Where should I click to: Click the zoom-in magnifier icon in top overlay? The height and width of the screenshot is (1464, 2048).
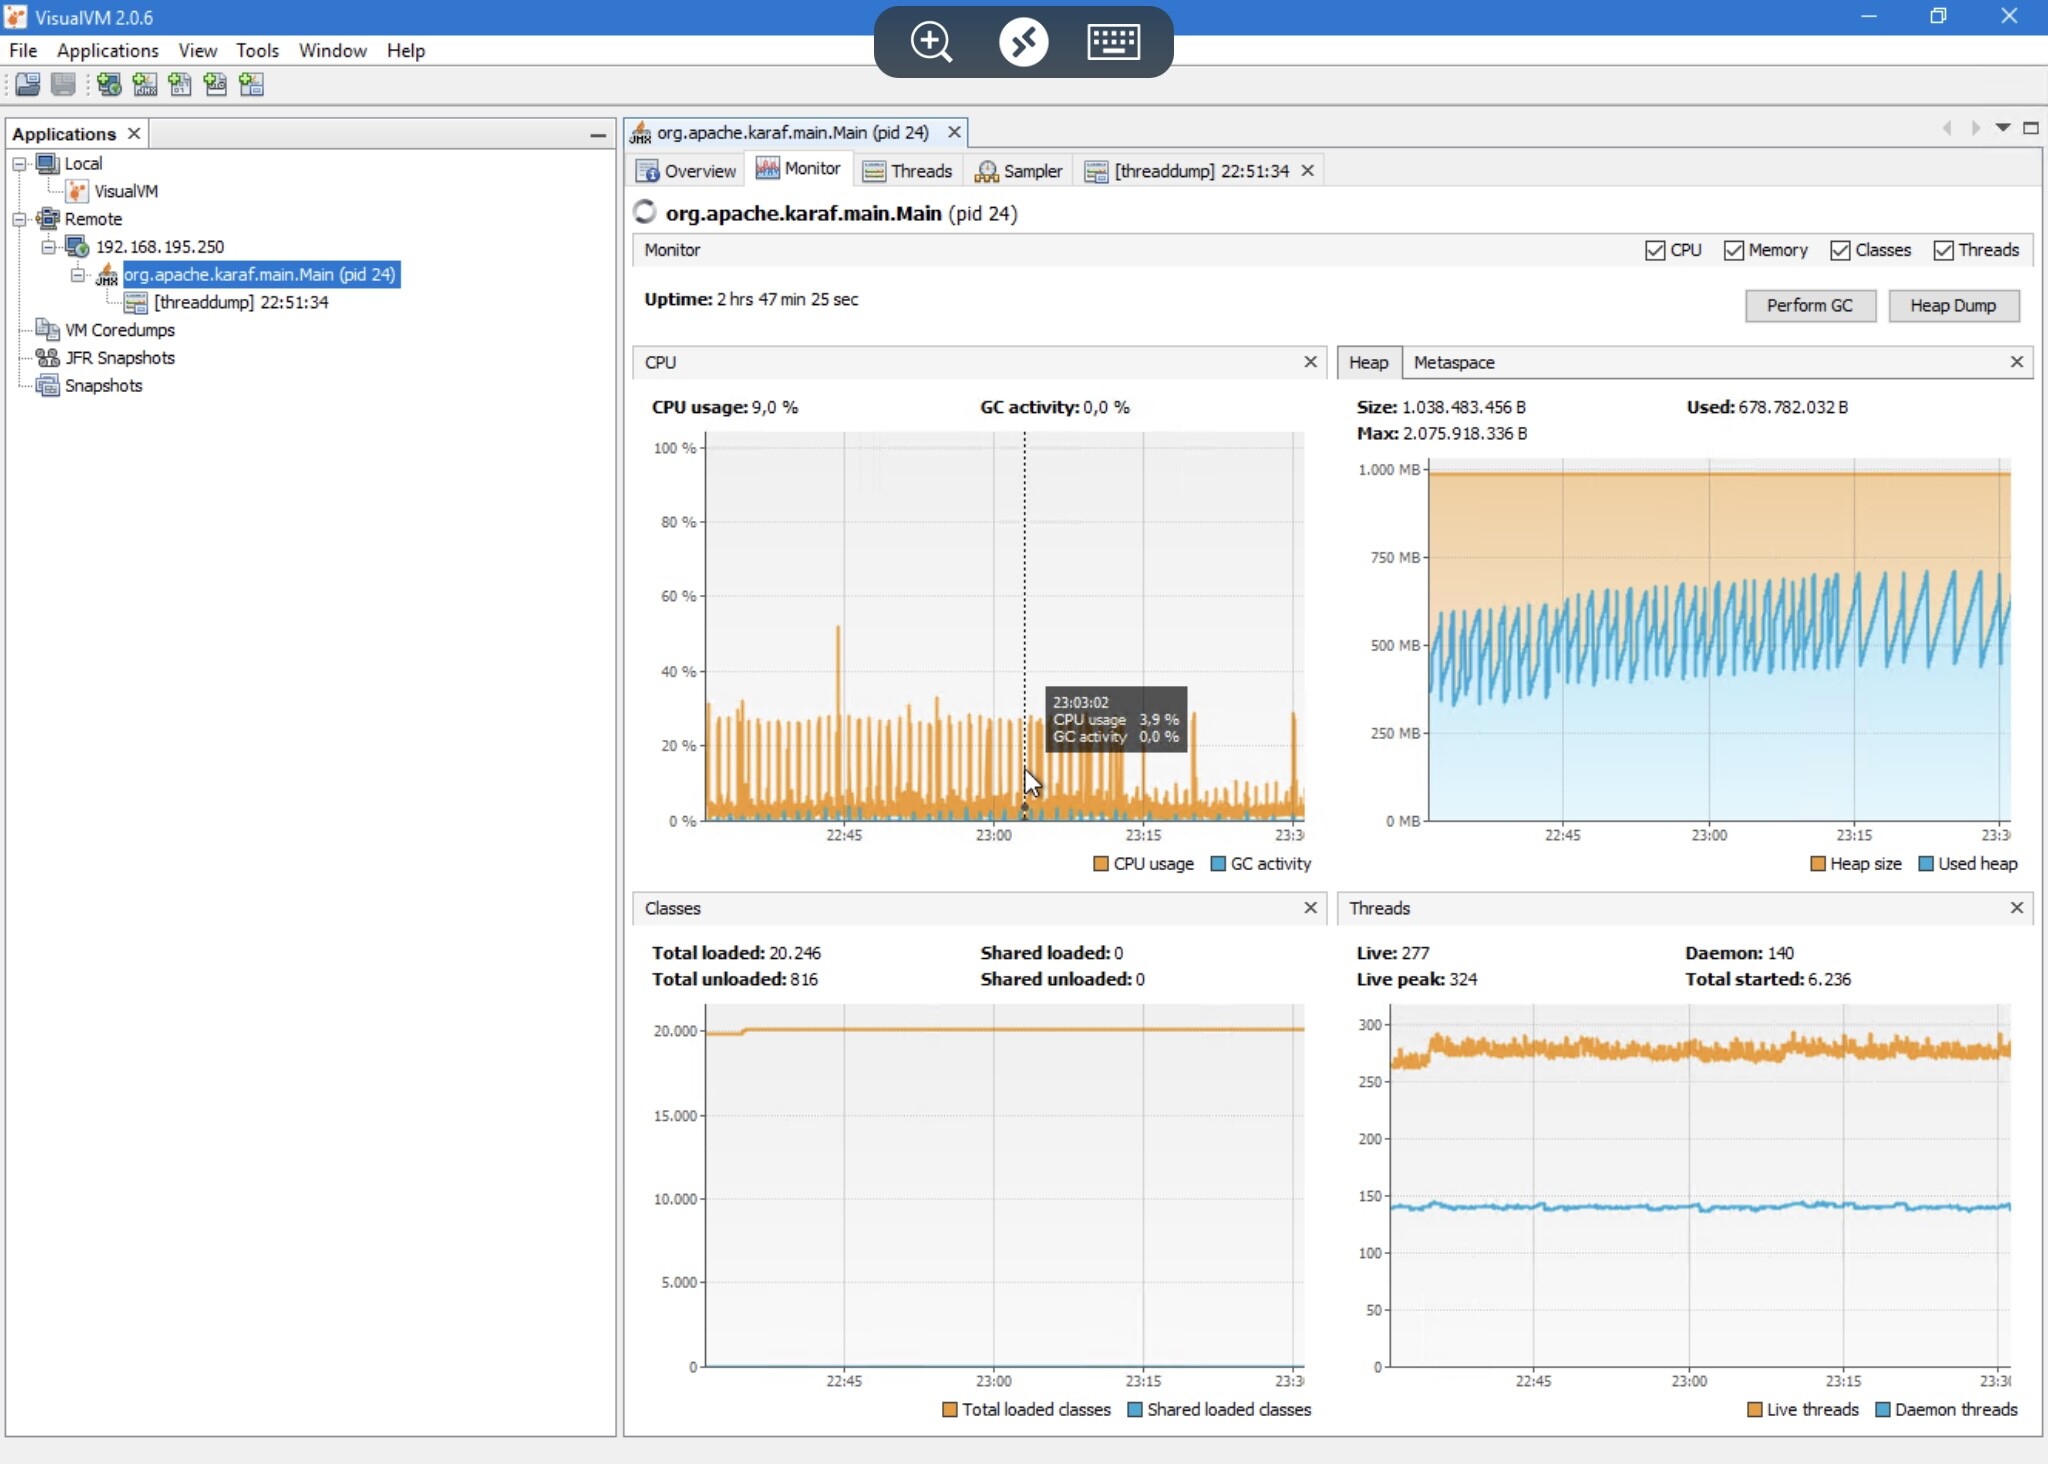coord(931,42)
